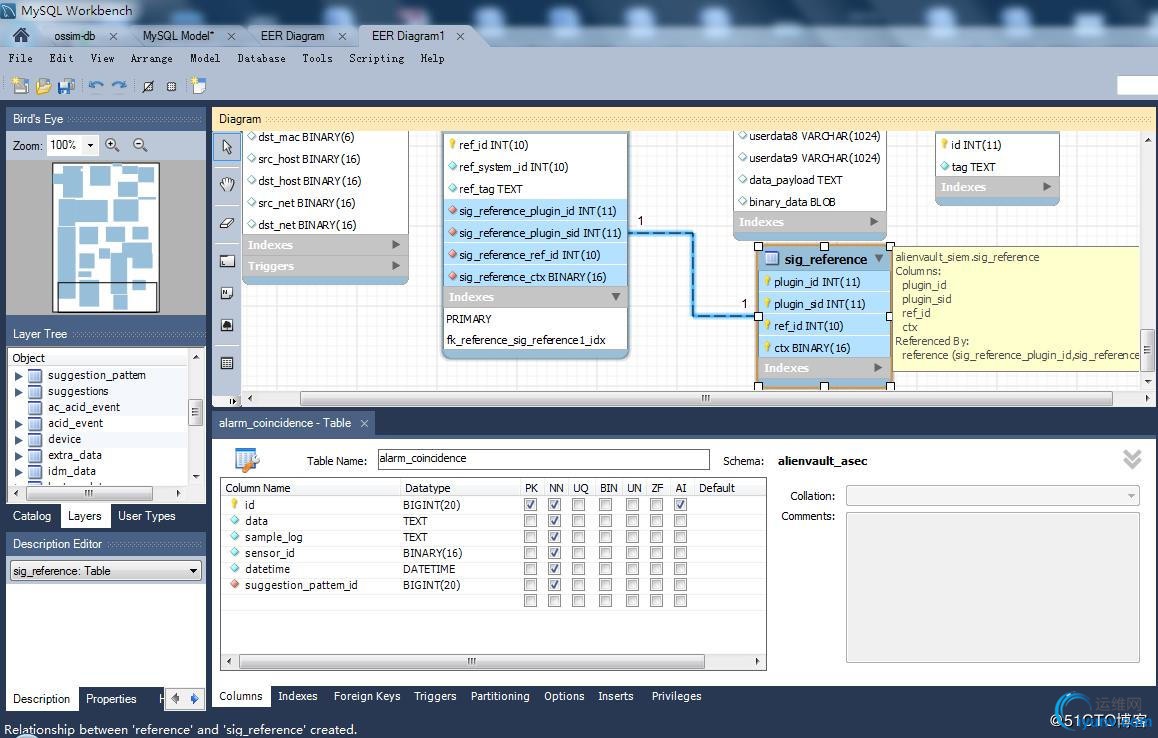Pick the new layer tool

[227, 261]
